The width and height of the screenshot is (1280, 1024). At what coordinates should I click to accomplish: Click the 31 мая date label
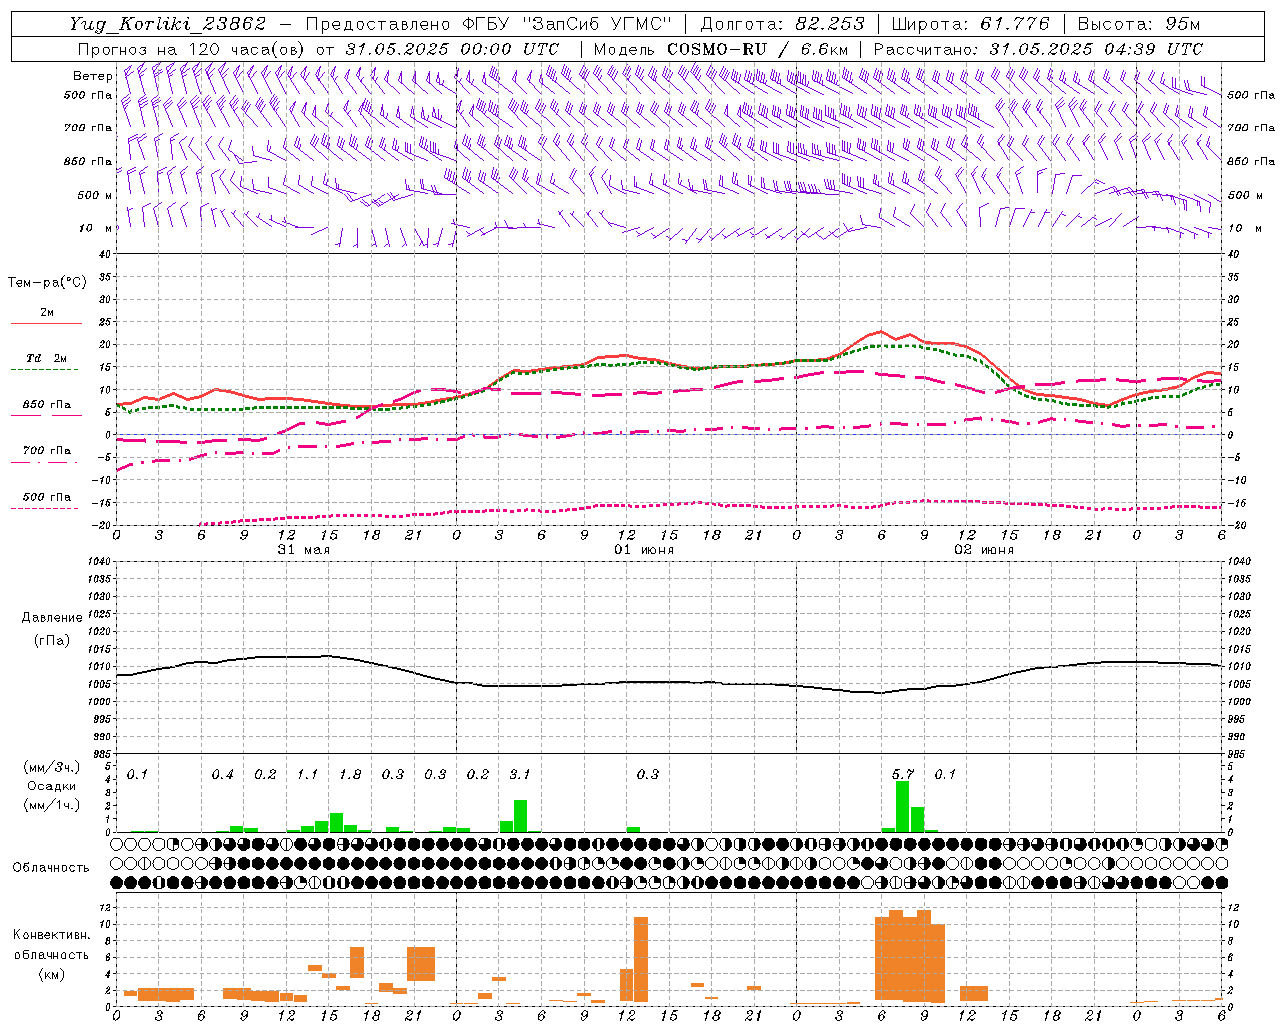click(304, 549)
